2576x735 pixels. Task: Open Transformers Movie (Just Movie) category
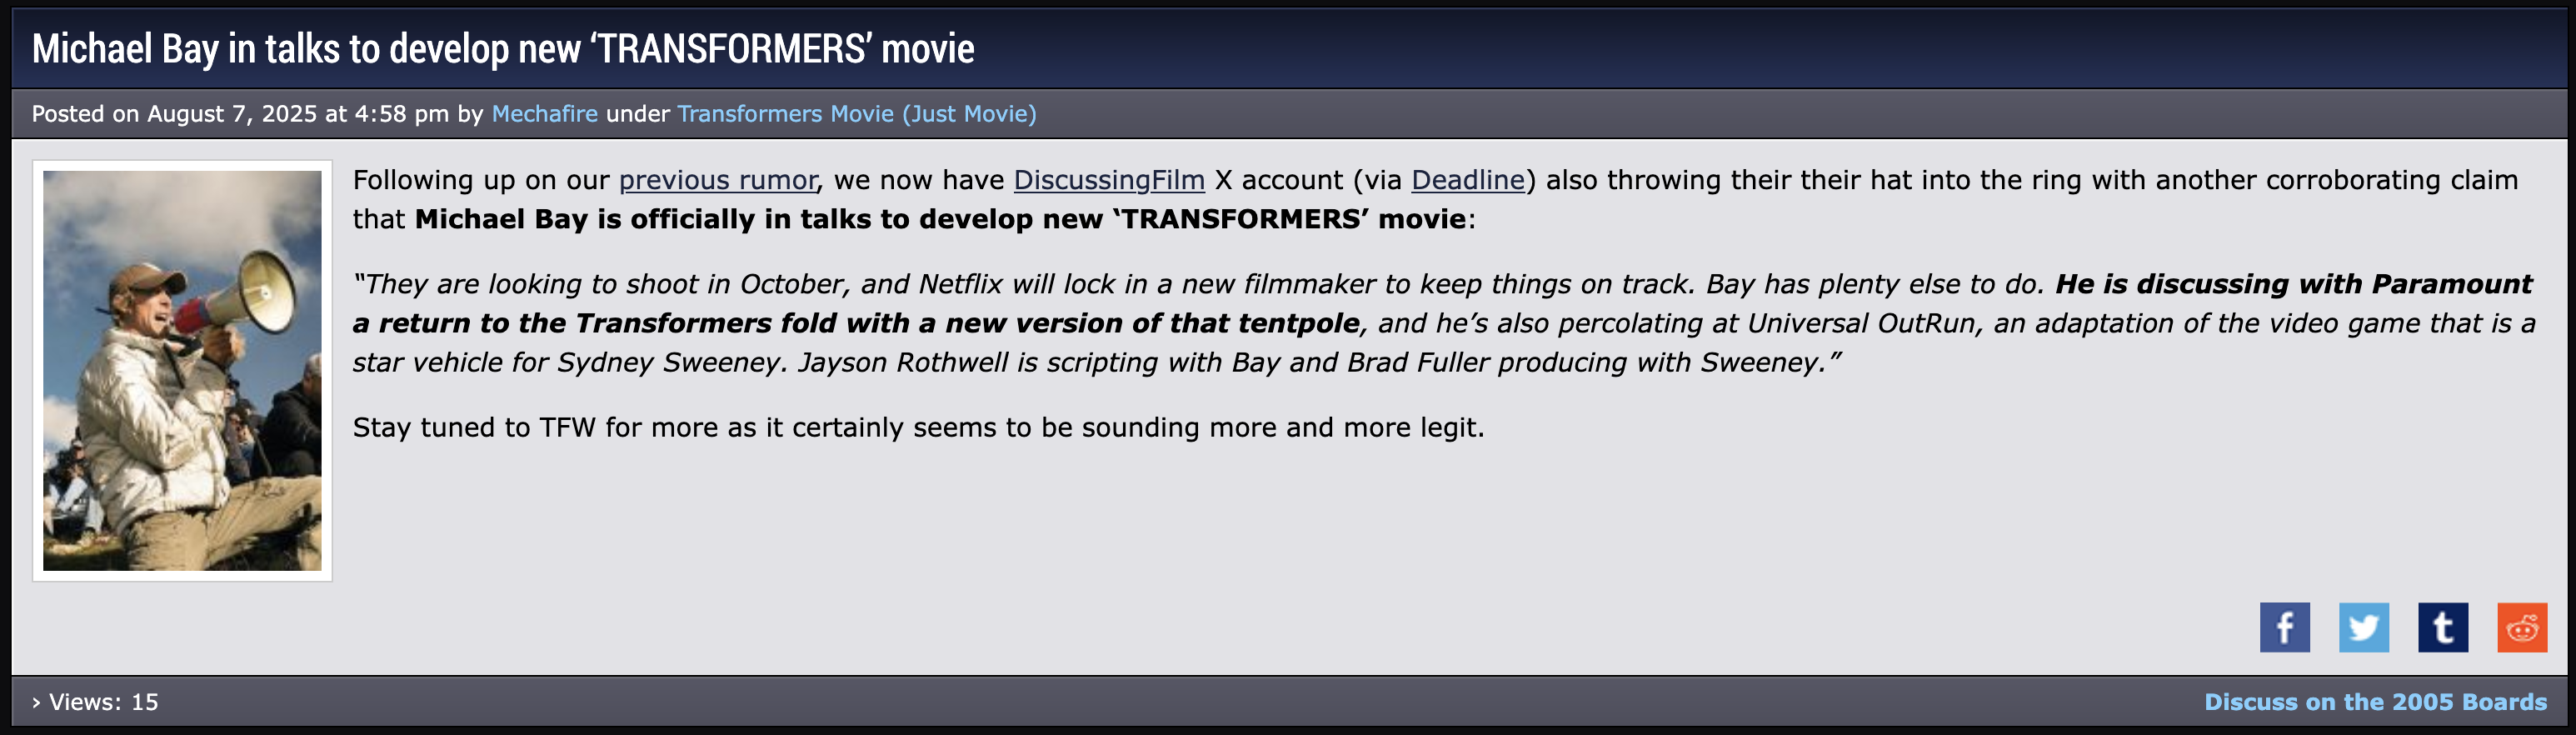[x=856, y=114]
